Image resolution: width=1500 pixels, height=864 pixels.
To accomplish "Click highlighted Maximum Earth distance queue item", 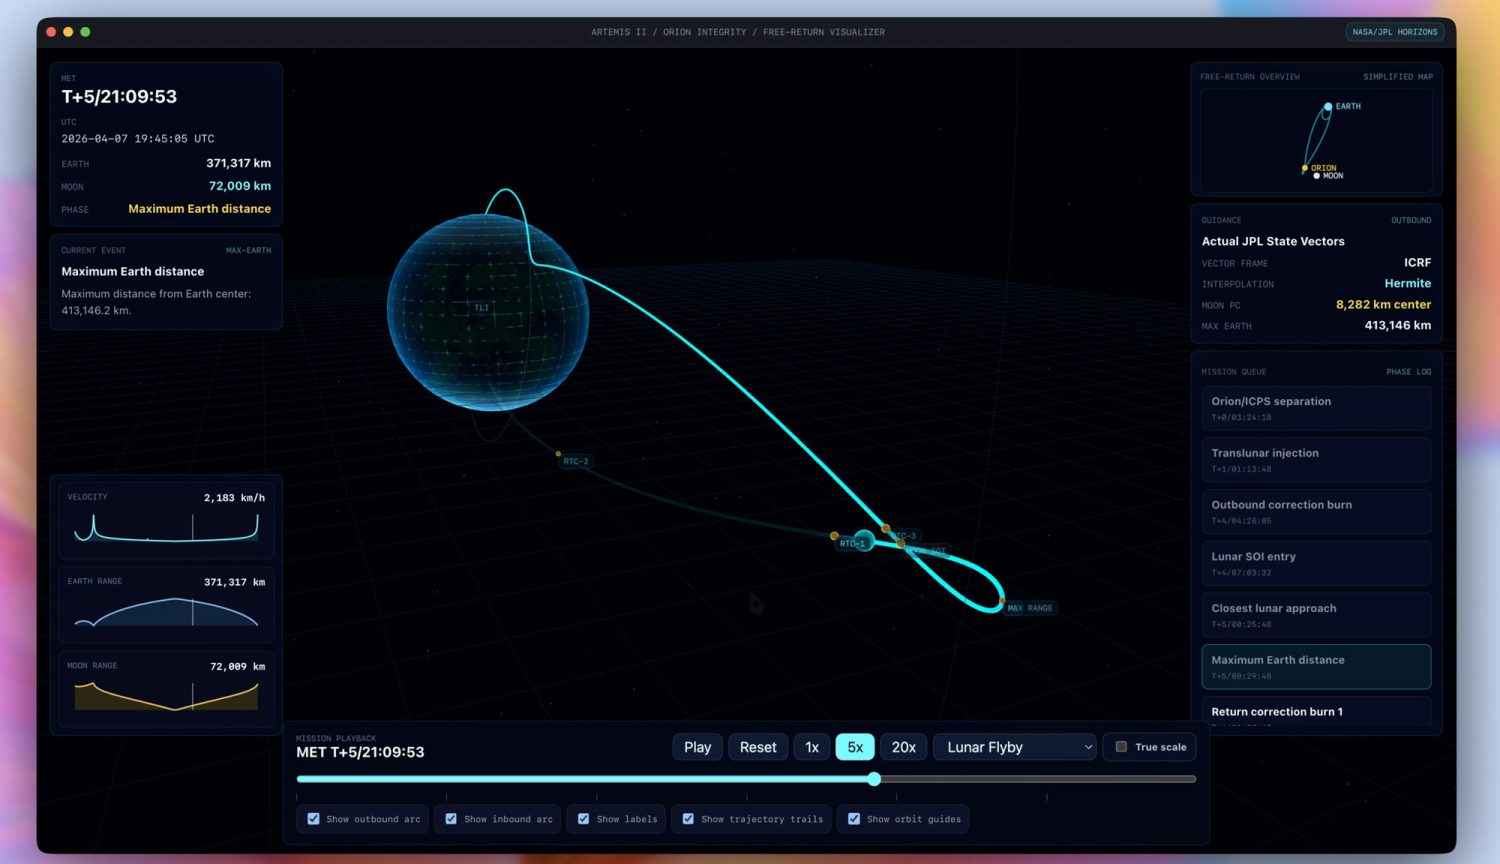I will (1316, 667).
